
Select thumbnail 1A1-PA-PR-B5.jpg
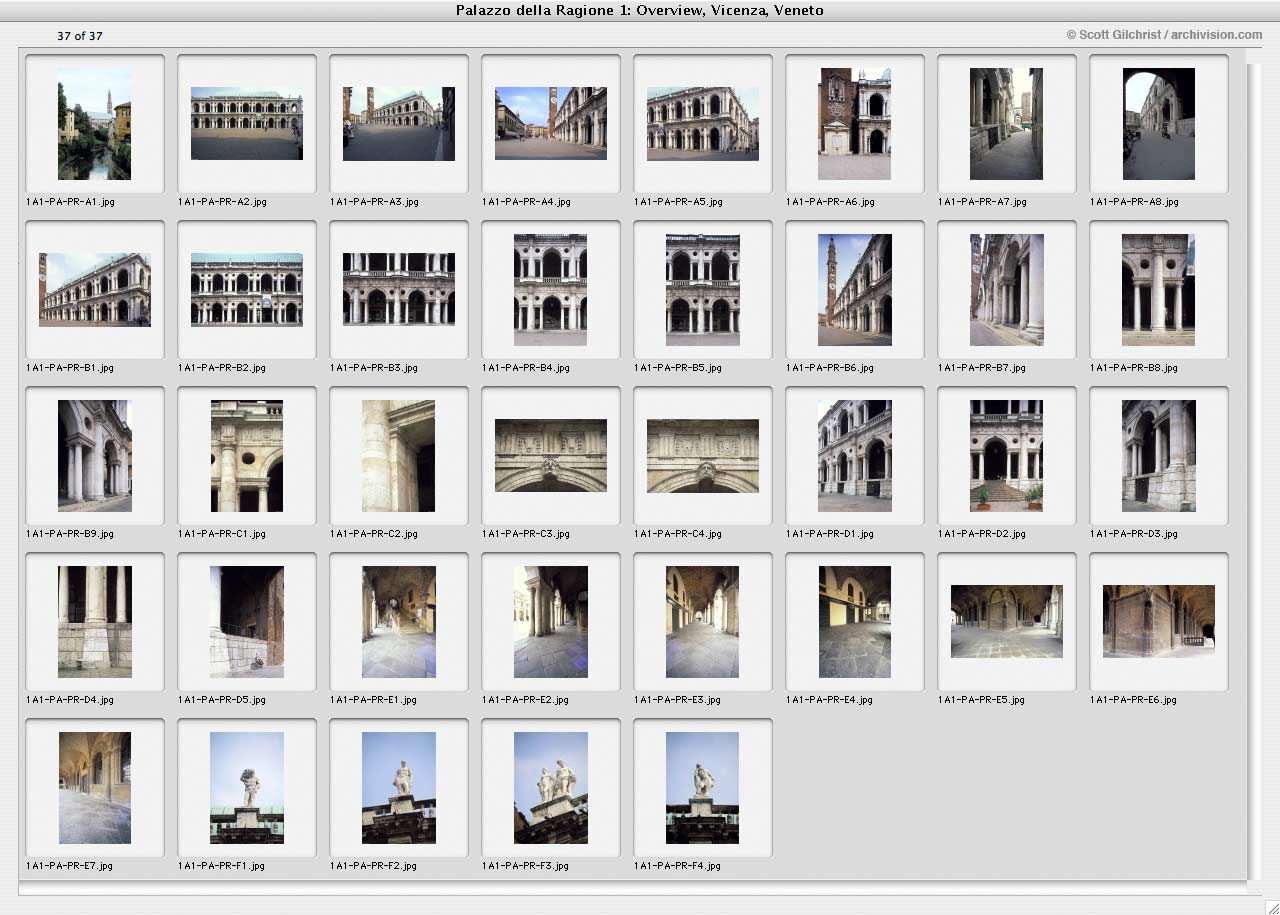tap(703, 290)
